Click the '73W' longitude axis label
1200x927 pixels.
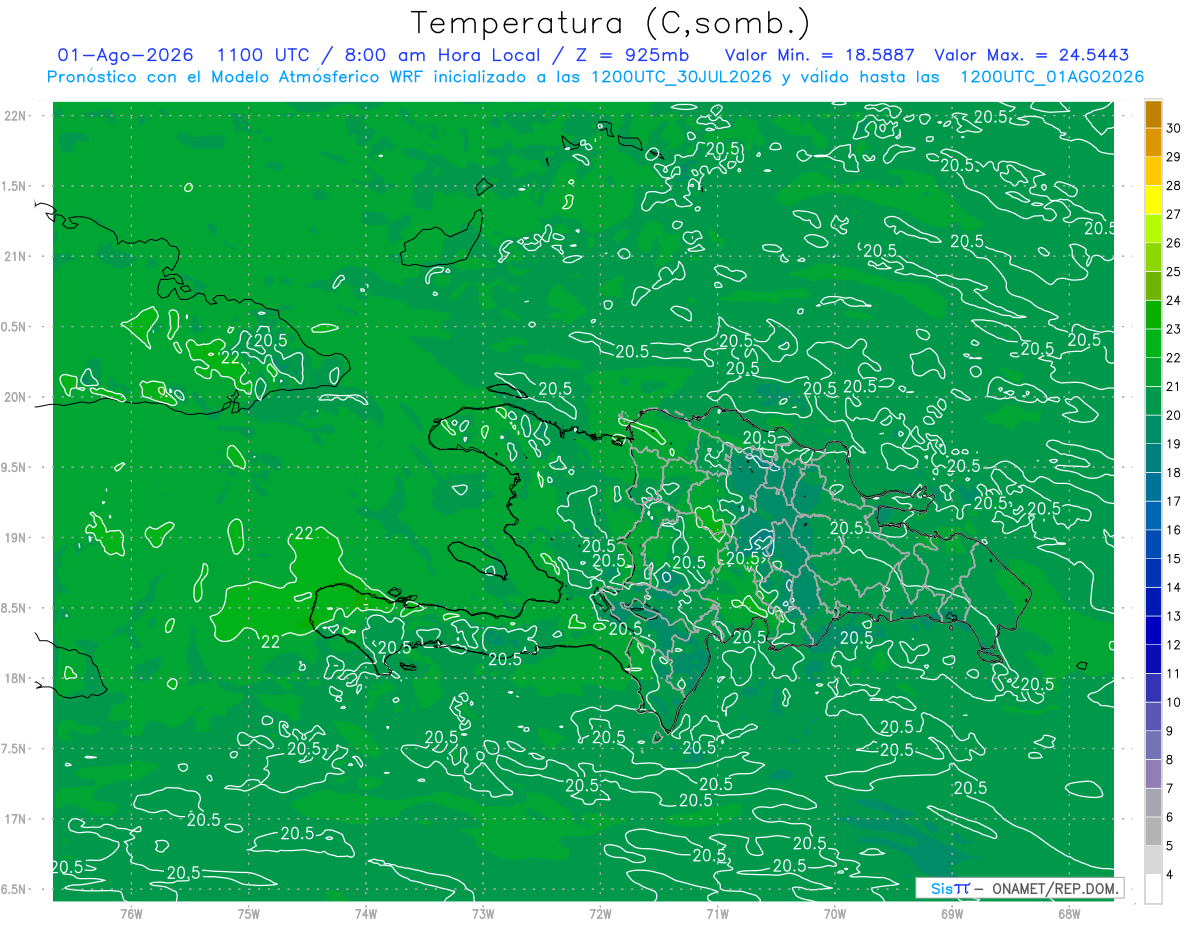click(483, 914)
